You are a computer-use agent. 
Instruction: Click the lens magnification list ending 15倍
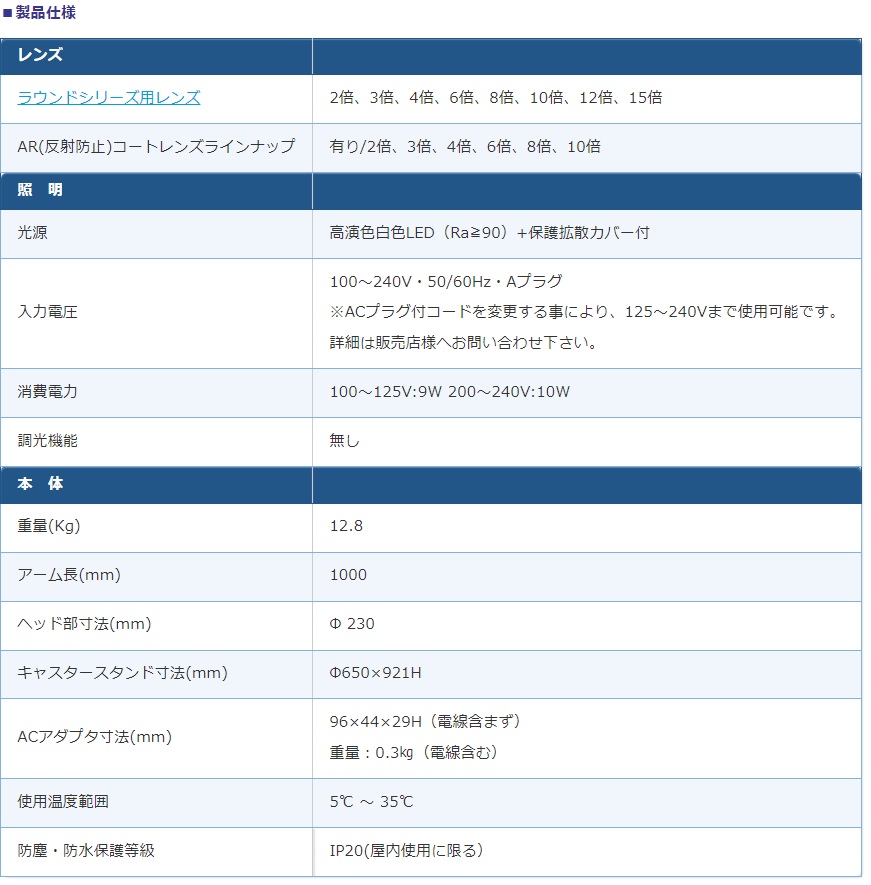tap(496, 98)
